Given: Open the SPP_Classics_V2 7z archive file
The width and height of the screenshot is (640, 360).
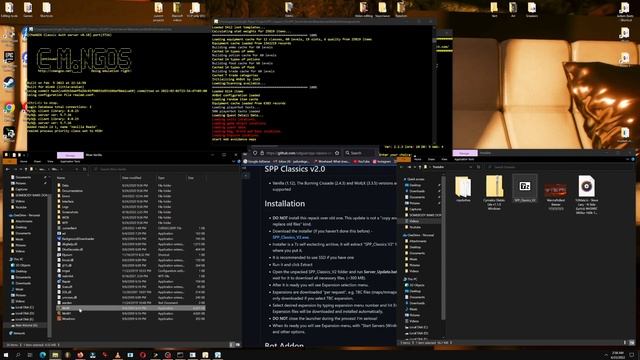Looking at the screenshot, I should [524, 189].
